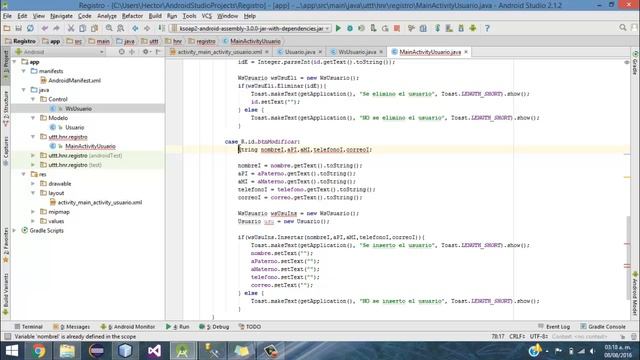
Task: Click Search Everywhere magnifier icon
Action: pyautogui.click(x=622, y=28)
